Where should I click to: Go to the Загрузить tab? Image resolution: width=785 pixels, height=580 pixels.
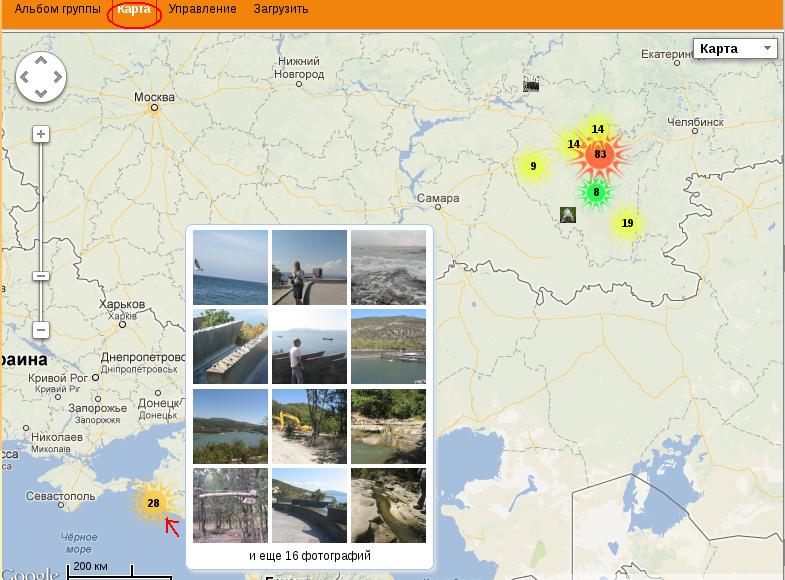pos(281,9)
